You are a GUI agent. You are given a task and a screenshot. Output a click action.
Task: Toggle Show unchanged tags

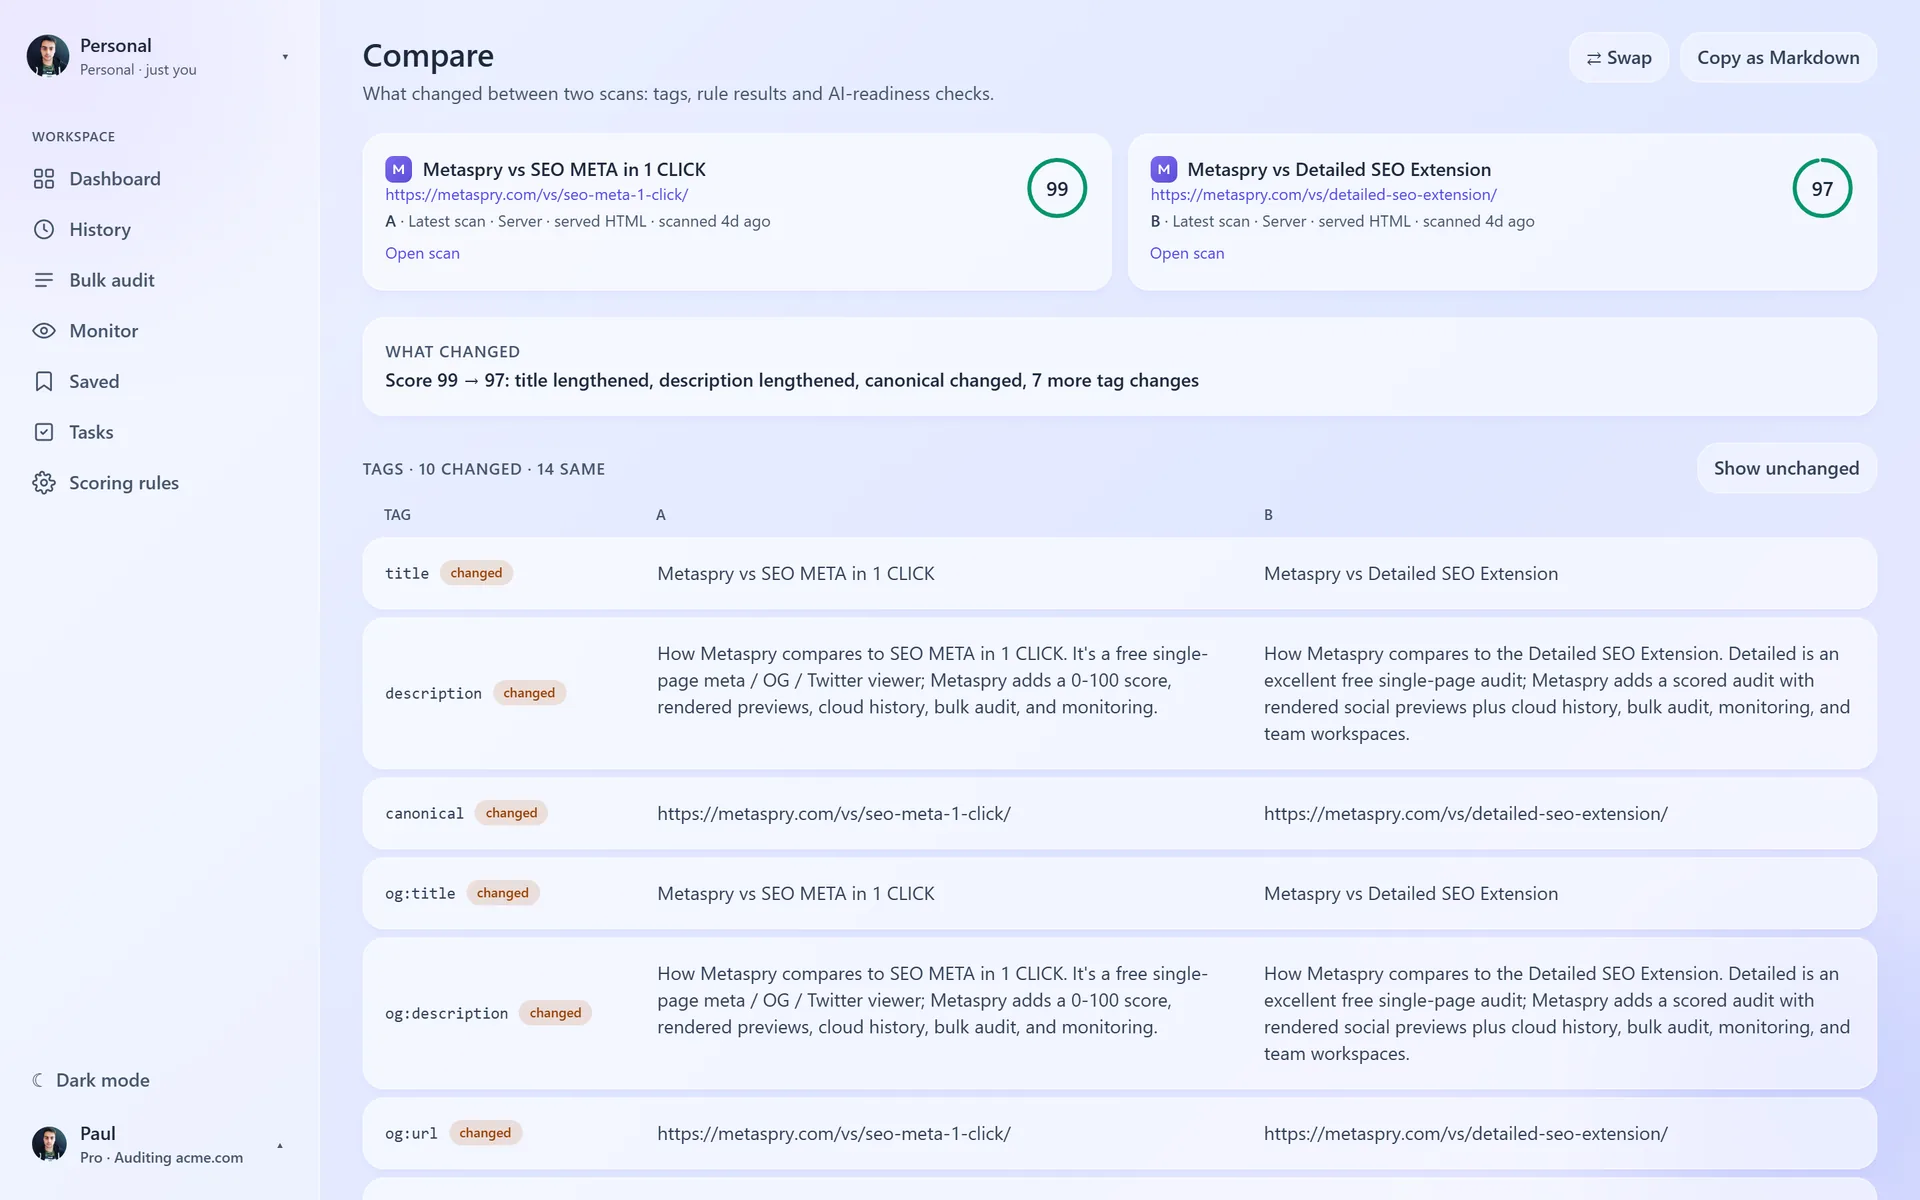(1786, 468)
